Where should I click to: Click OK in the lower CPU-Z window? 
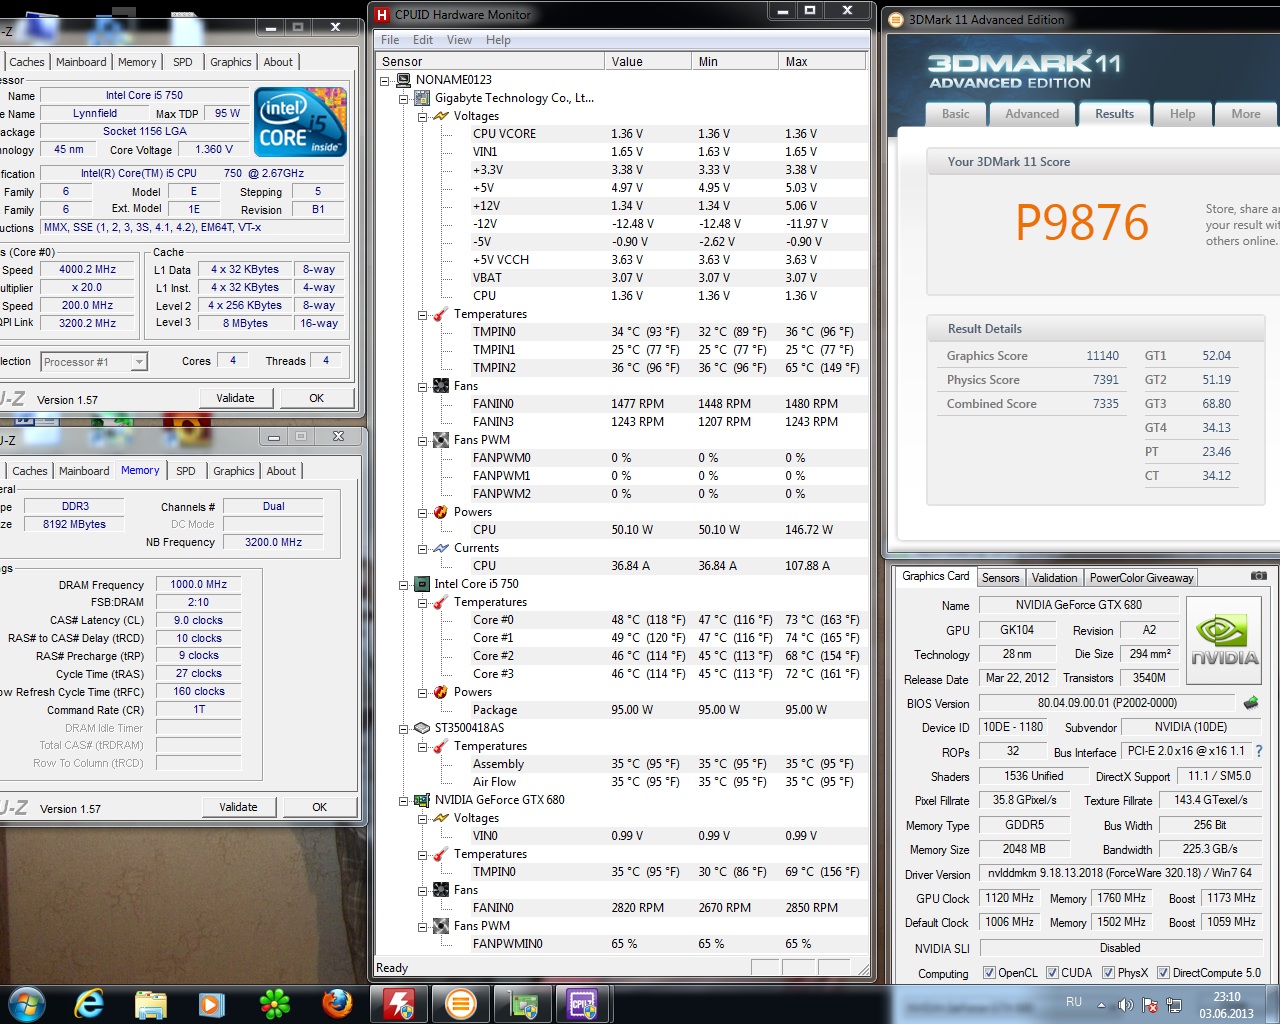(x=319, y=807)
